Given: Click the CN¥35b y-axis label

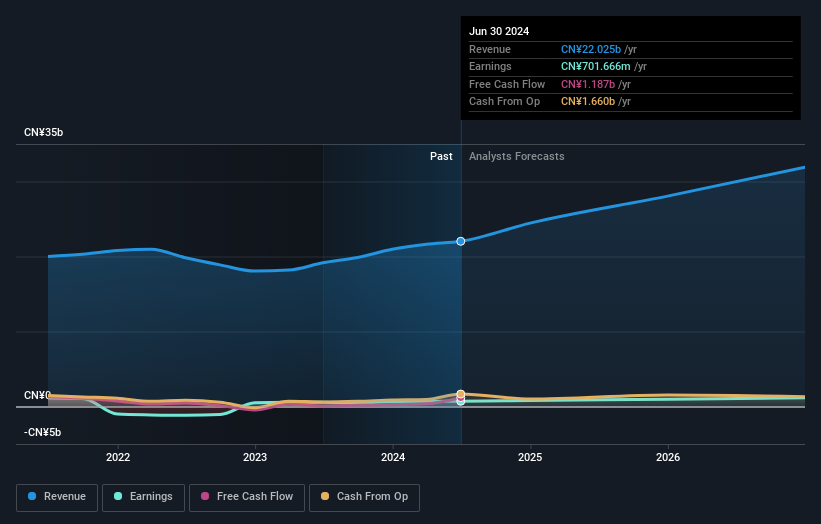Looking at the screenshot, I should coord(43,132).
